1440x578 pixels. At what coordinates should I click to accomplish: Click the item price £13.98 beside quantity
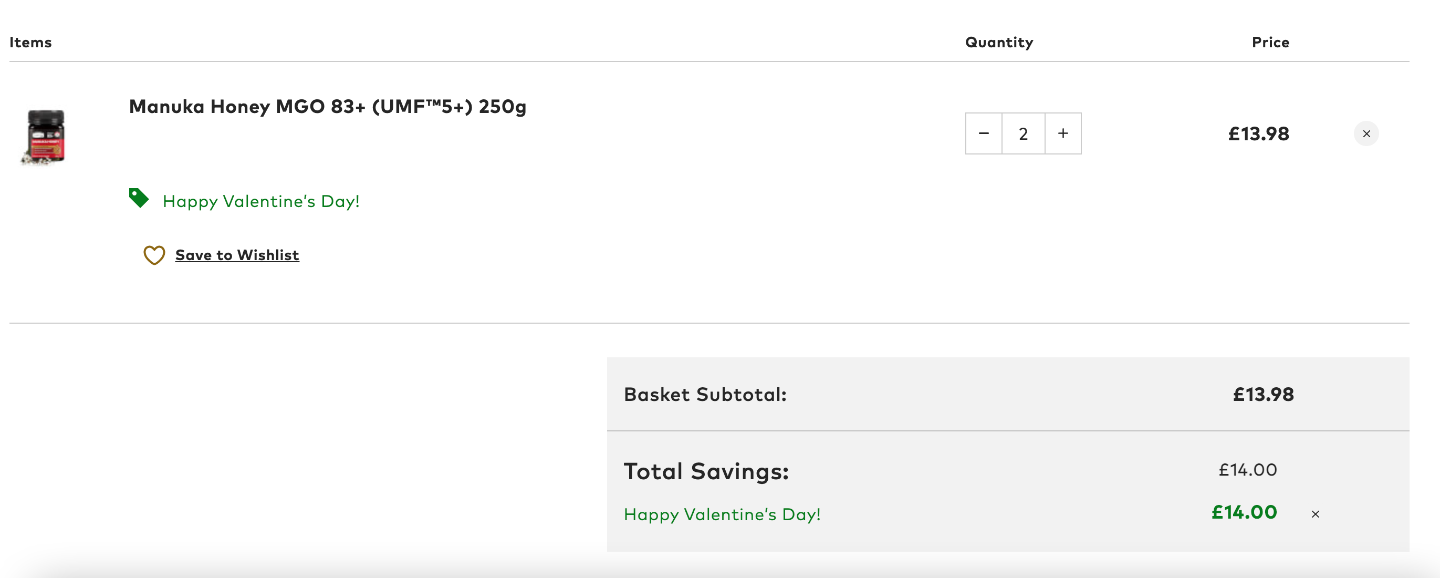(1259, 133)
